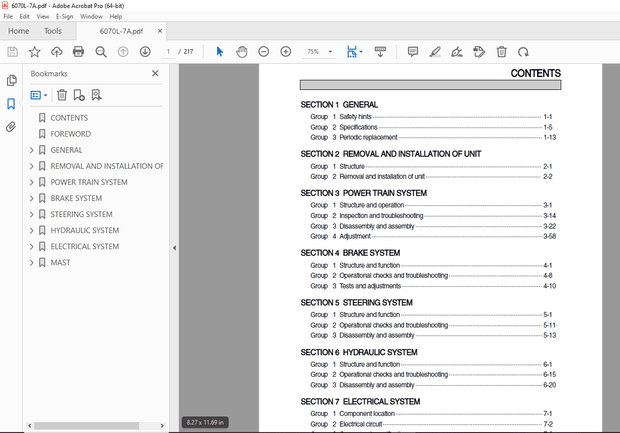Image resolution: width=620 pixels, height=433 pixels.
Task: Open the File menu
Action: (x=8, y=17)
